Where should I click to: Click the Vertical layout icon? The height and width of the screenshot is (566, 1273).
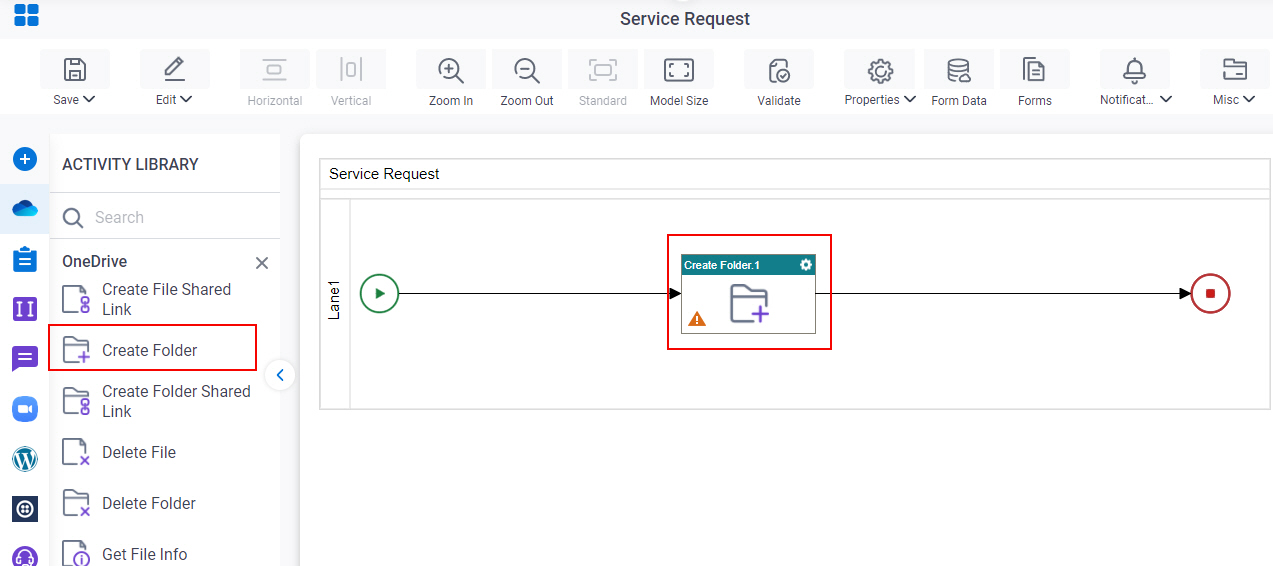click(350, 69)
